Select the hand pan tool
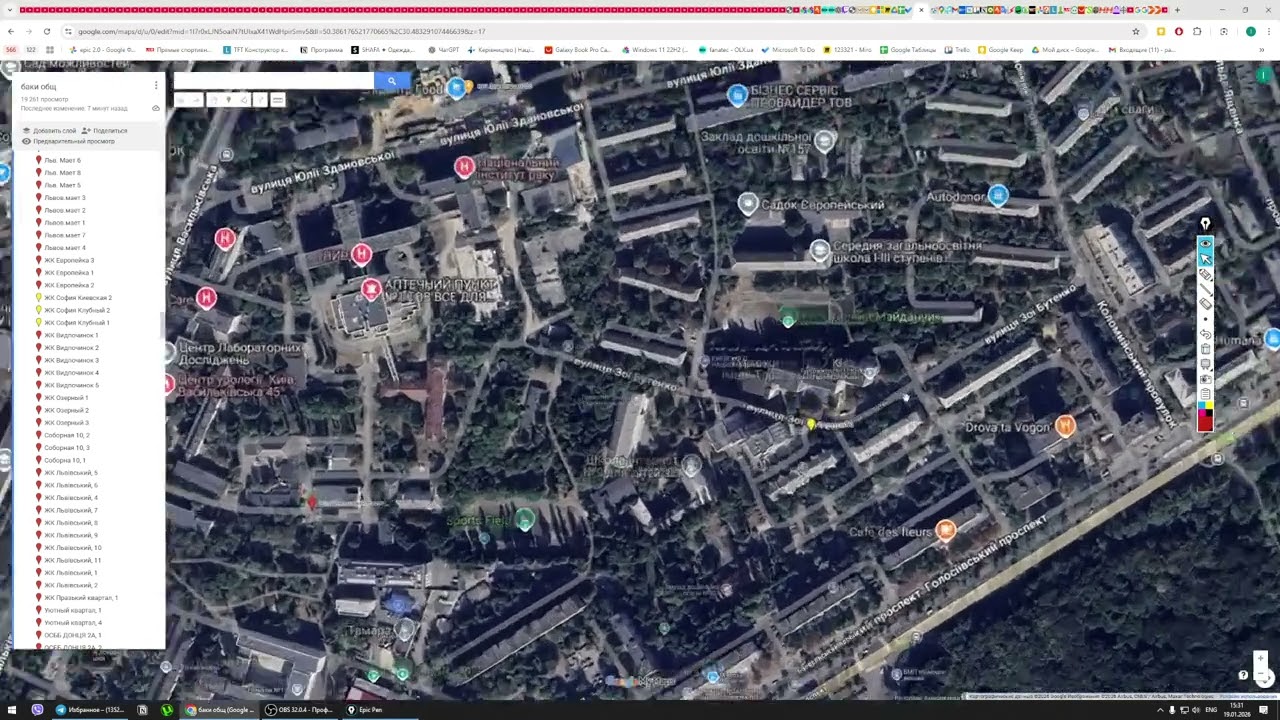This screenshot has height=720, width=1280. [x=213, y=100]
